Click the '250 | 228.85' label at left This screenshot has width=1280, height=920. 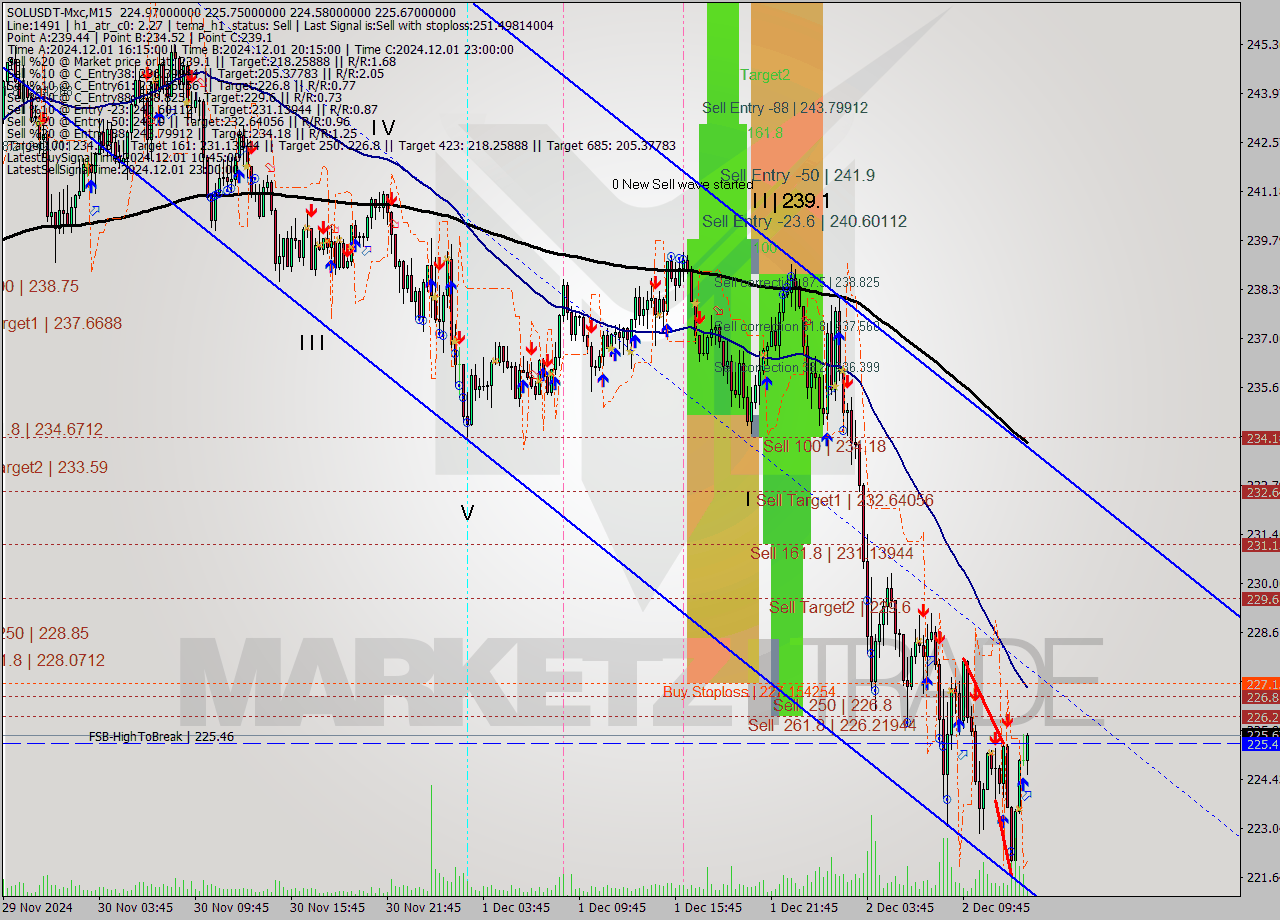coord(45,633)
